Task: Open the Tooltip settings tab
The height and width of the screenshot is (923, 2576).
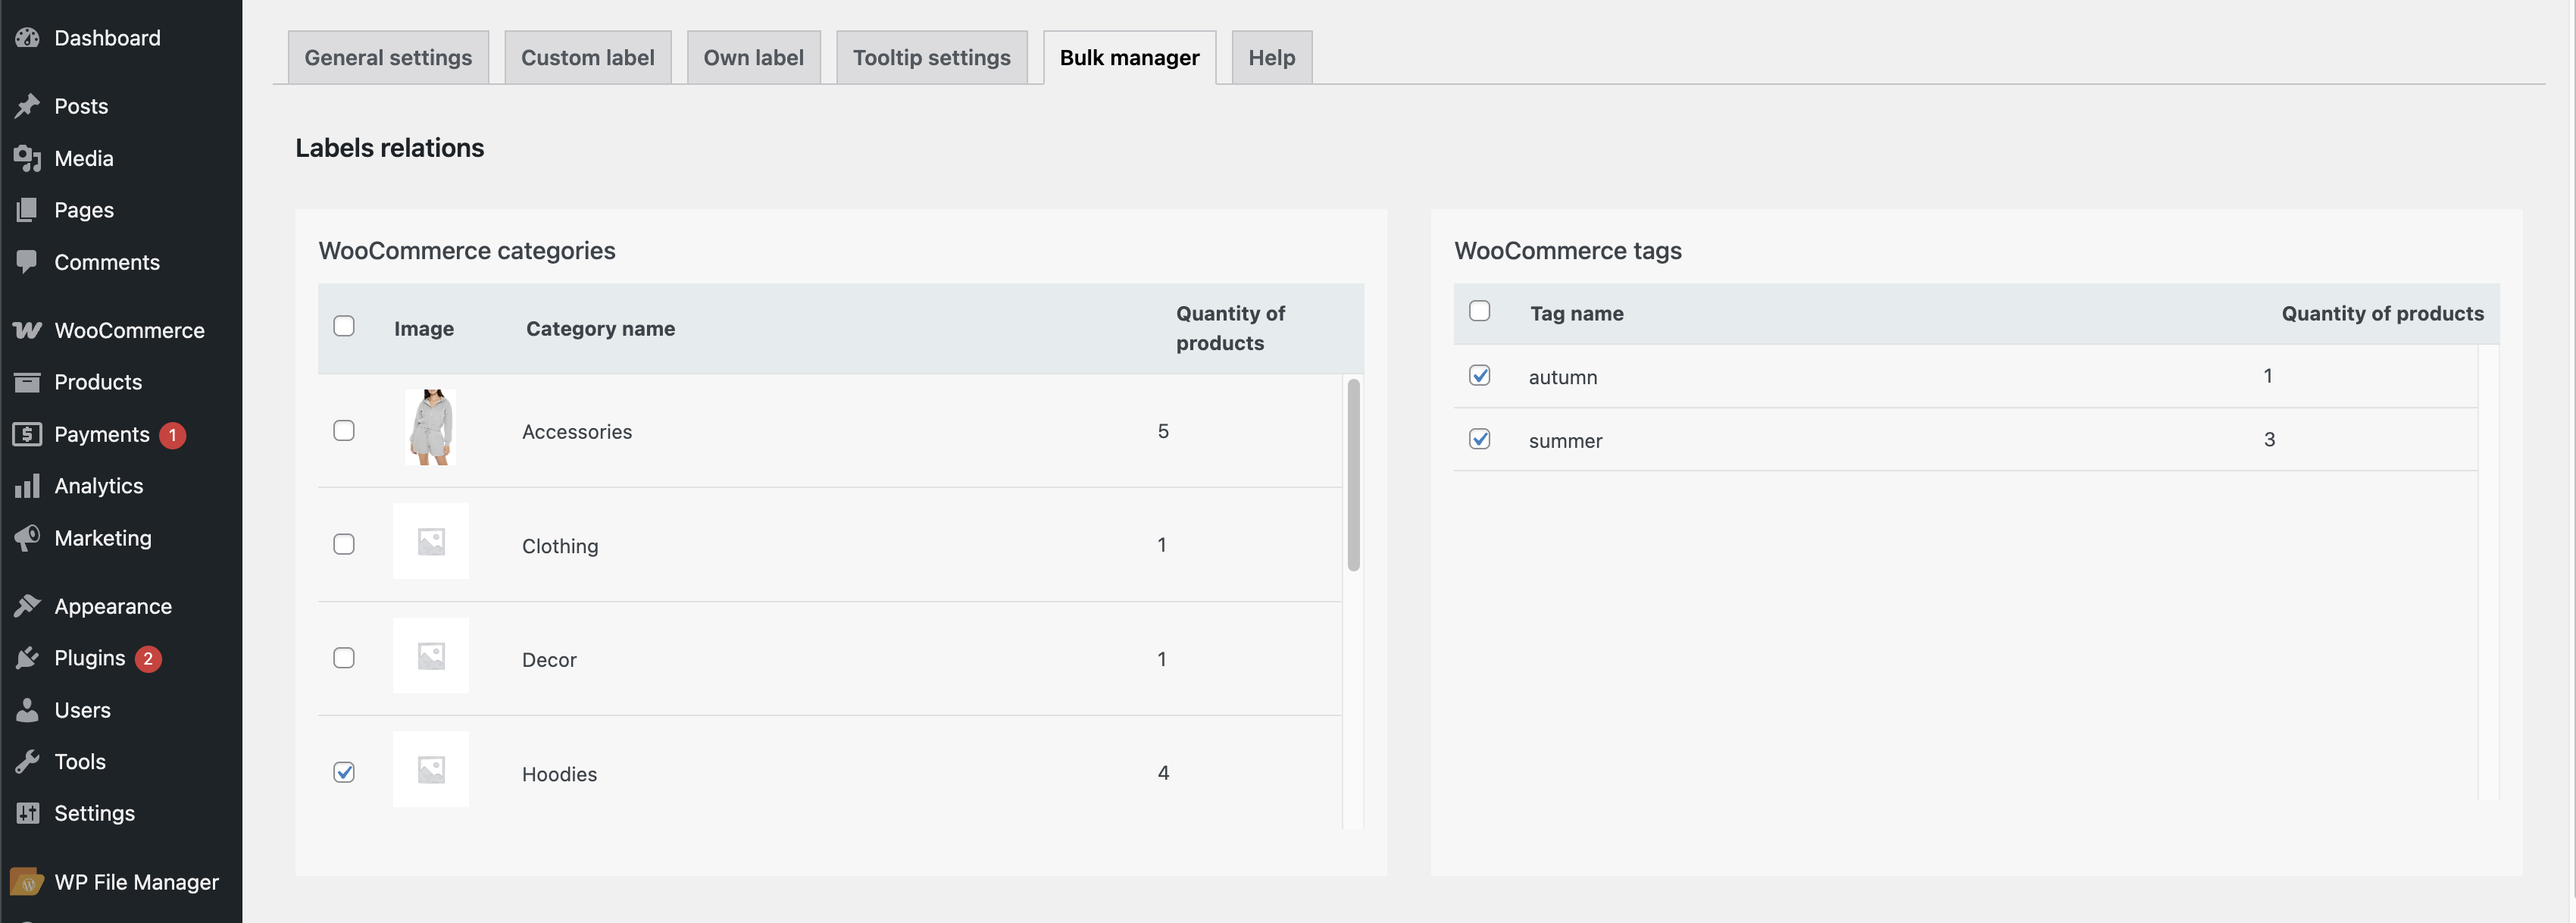Action: point(932,58)
